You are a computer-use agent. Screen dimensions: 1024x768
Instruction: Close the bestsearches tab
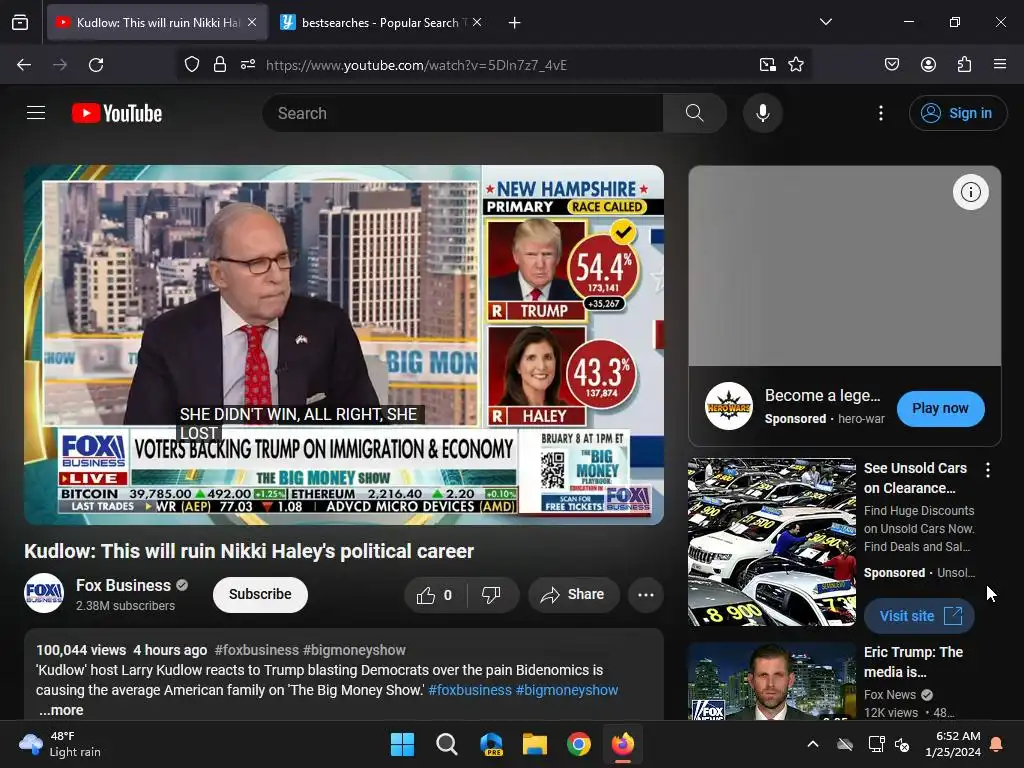pyautogui.click(x=477, y=22)
